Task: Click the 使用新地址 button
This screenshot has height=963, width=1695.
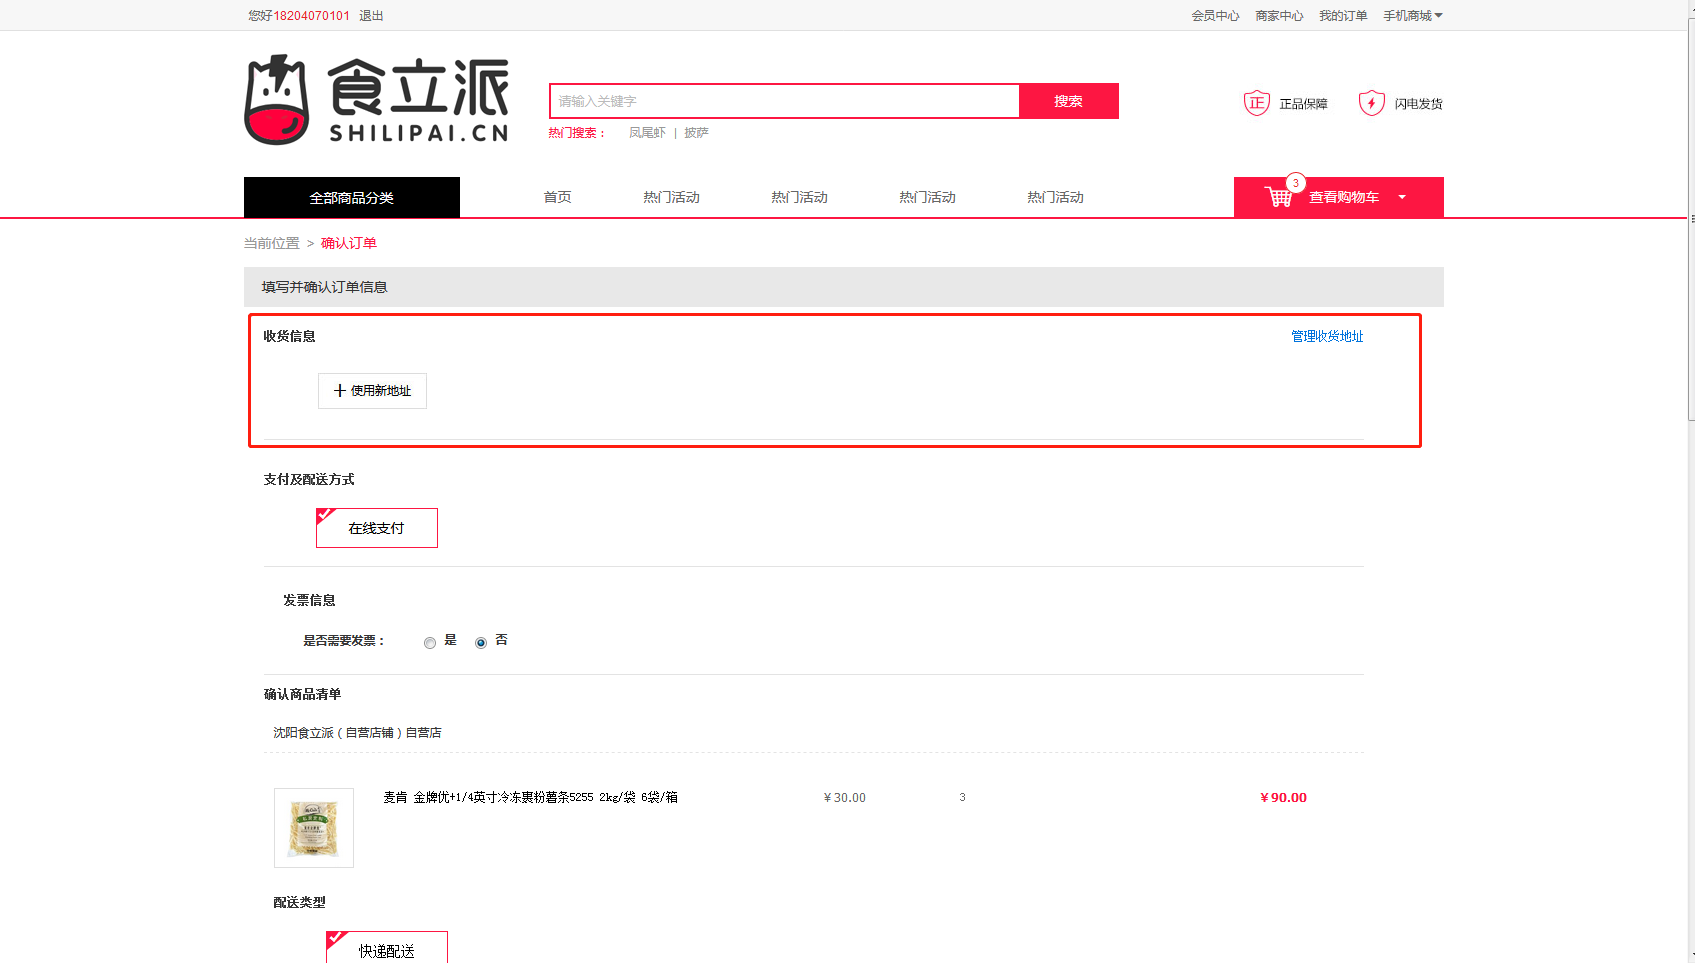Action: coord(372,391)
